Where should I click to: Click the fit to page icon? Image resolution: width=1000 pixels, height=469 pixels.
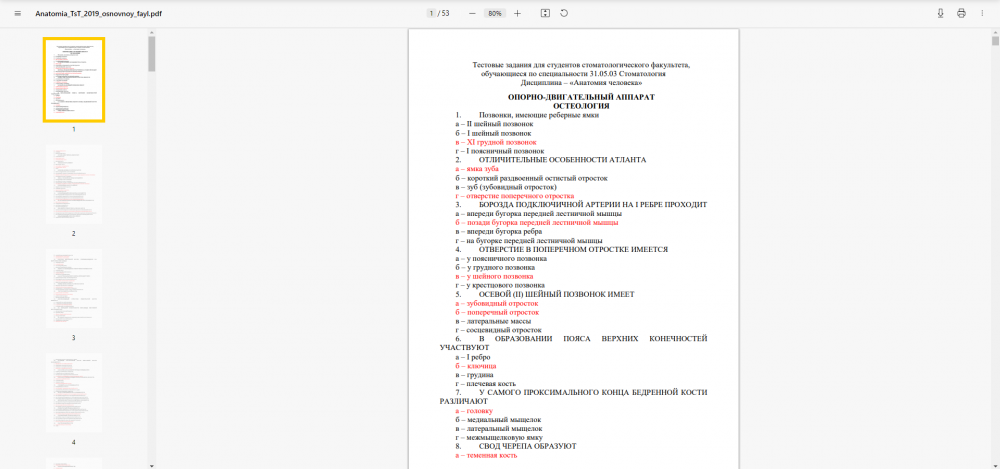[545, 13]
